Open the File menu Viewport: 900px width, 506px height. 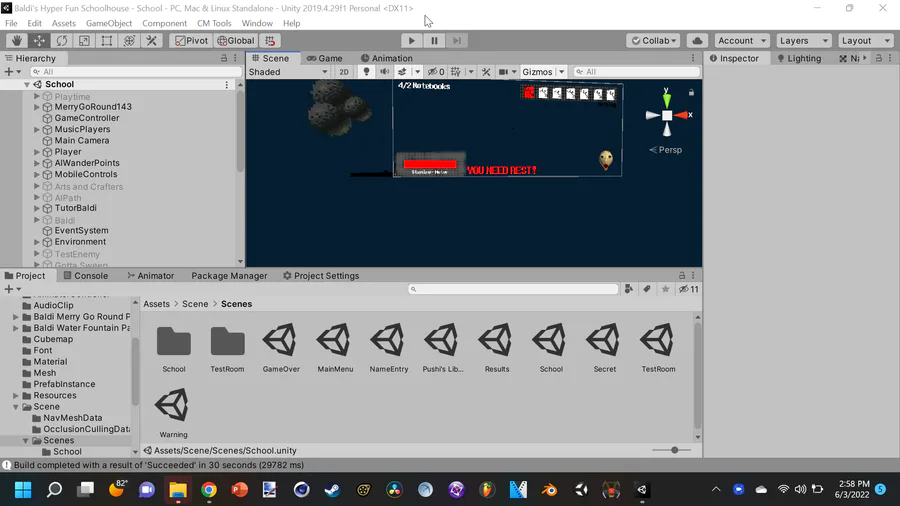click(x=11, y=24)
